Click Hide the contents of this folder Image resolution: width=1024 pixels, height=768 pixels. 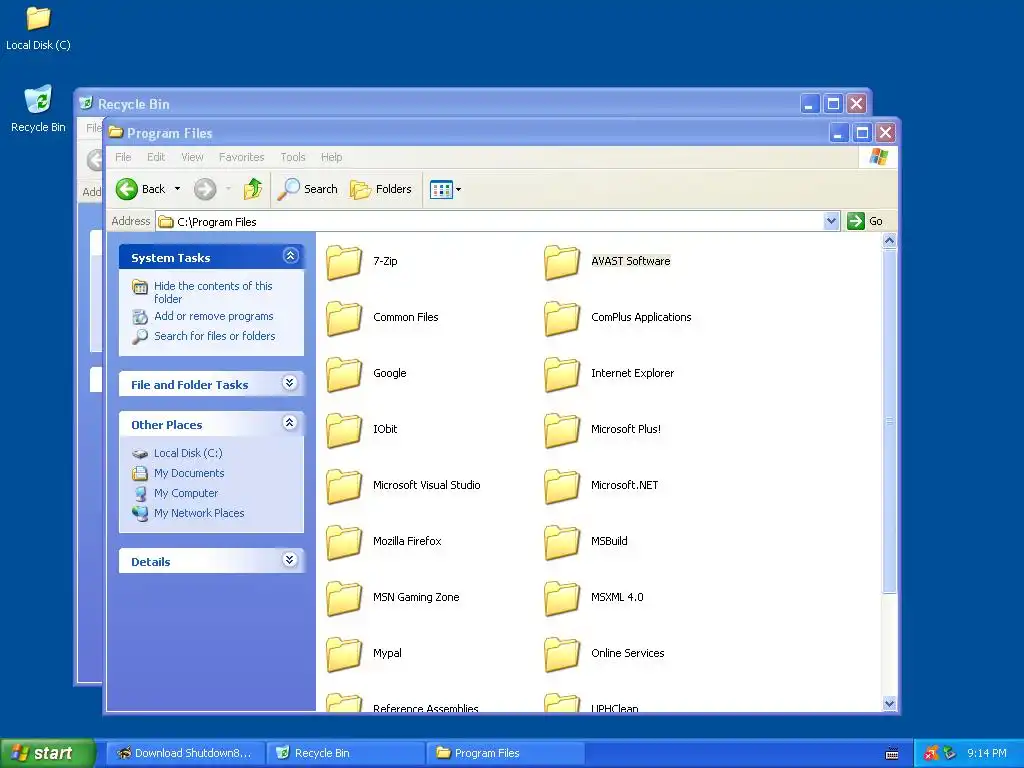(213, 293)
